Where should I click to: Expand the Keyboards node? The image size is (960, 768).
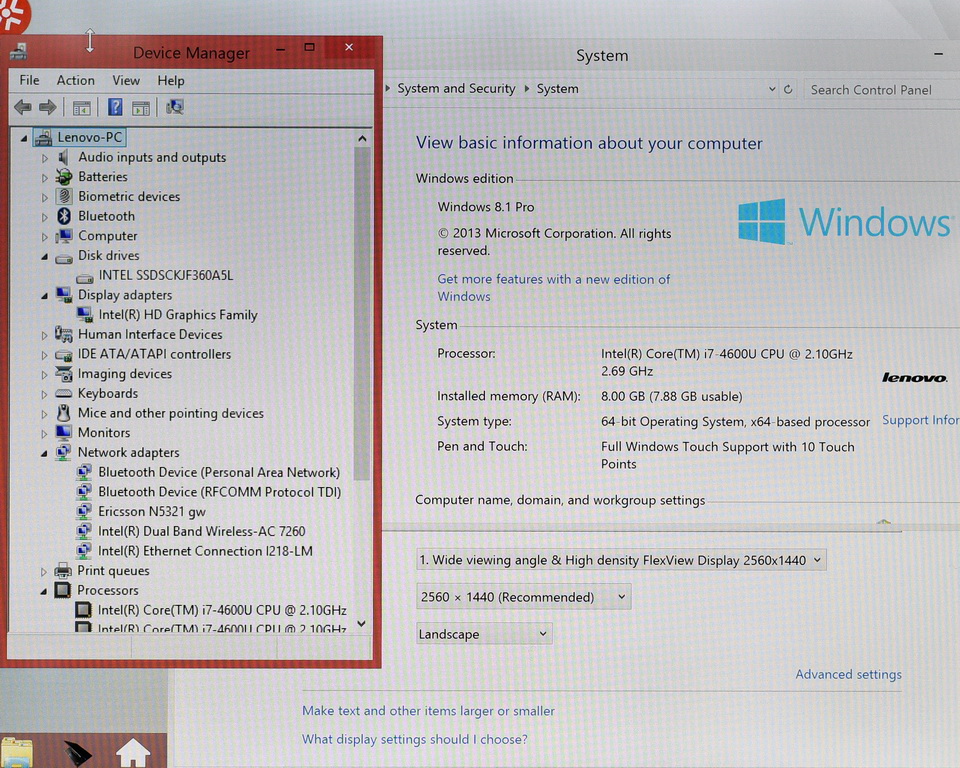[x=44, y=394]
